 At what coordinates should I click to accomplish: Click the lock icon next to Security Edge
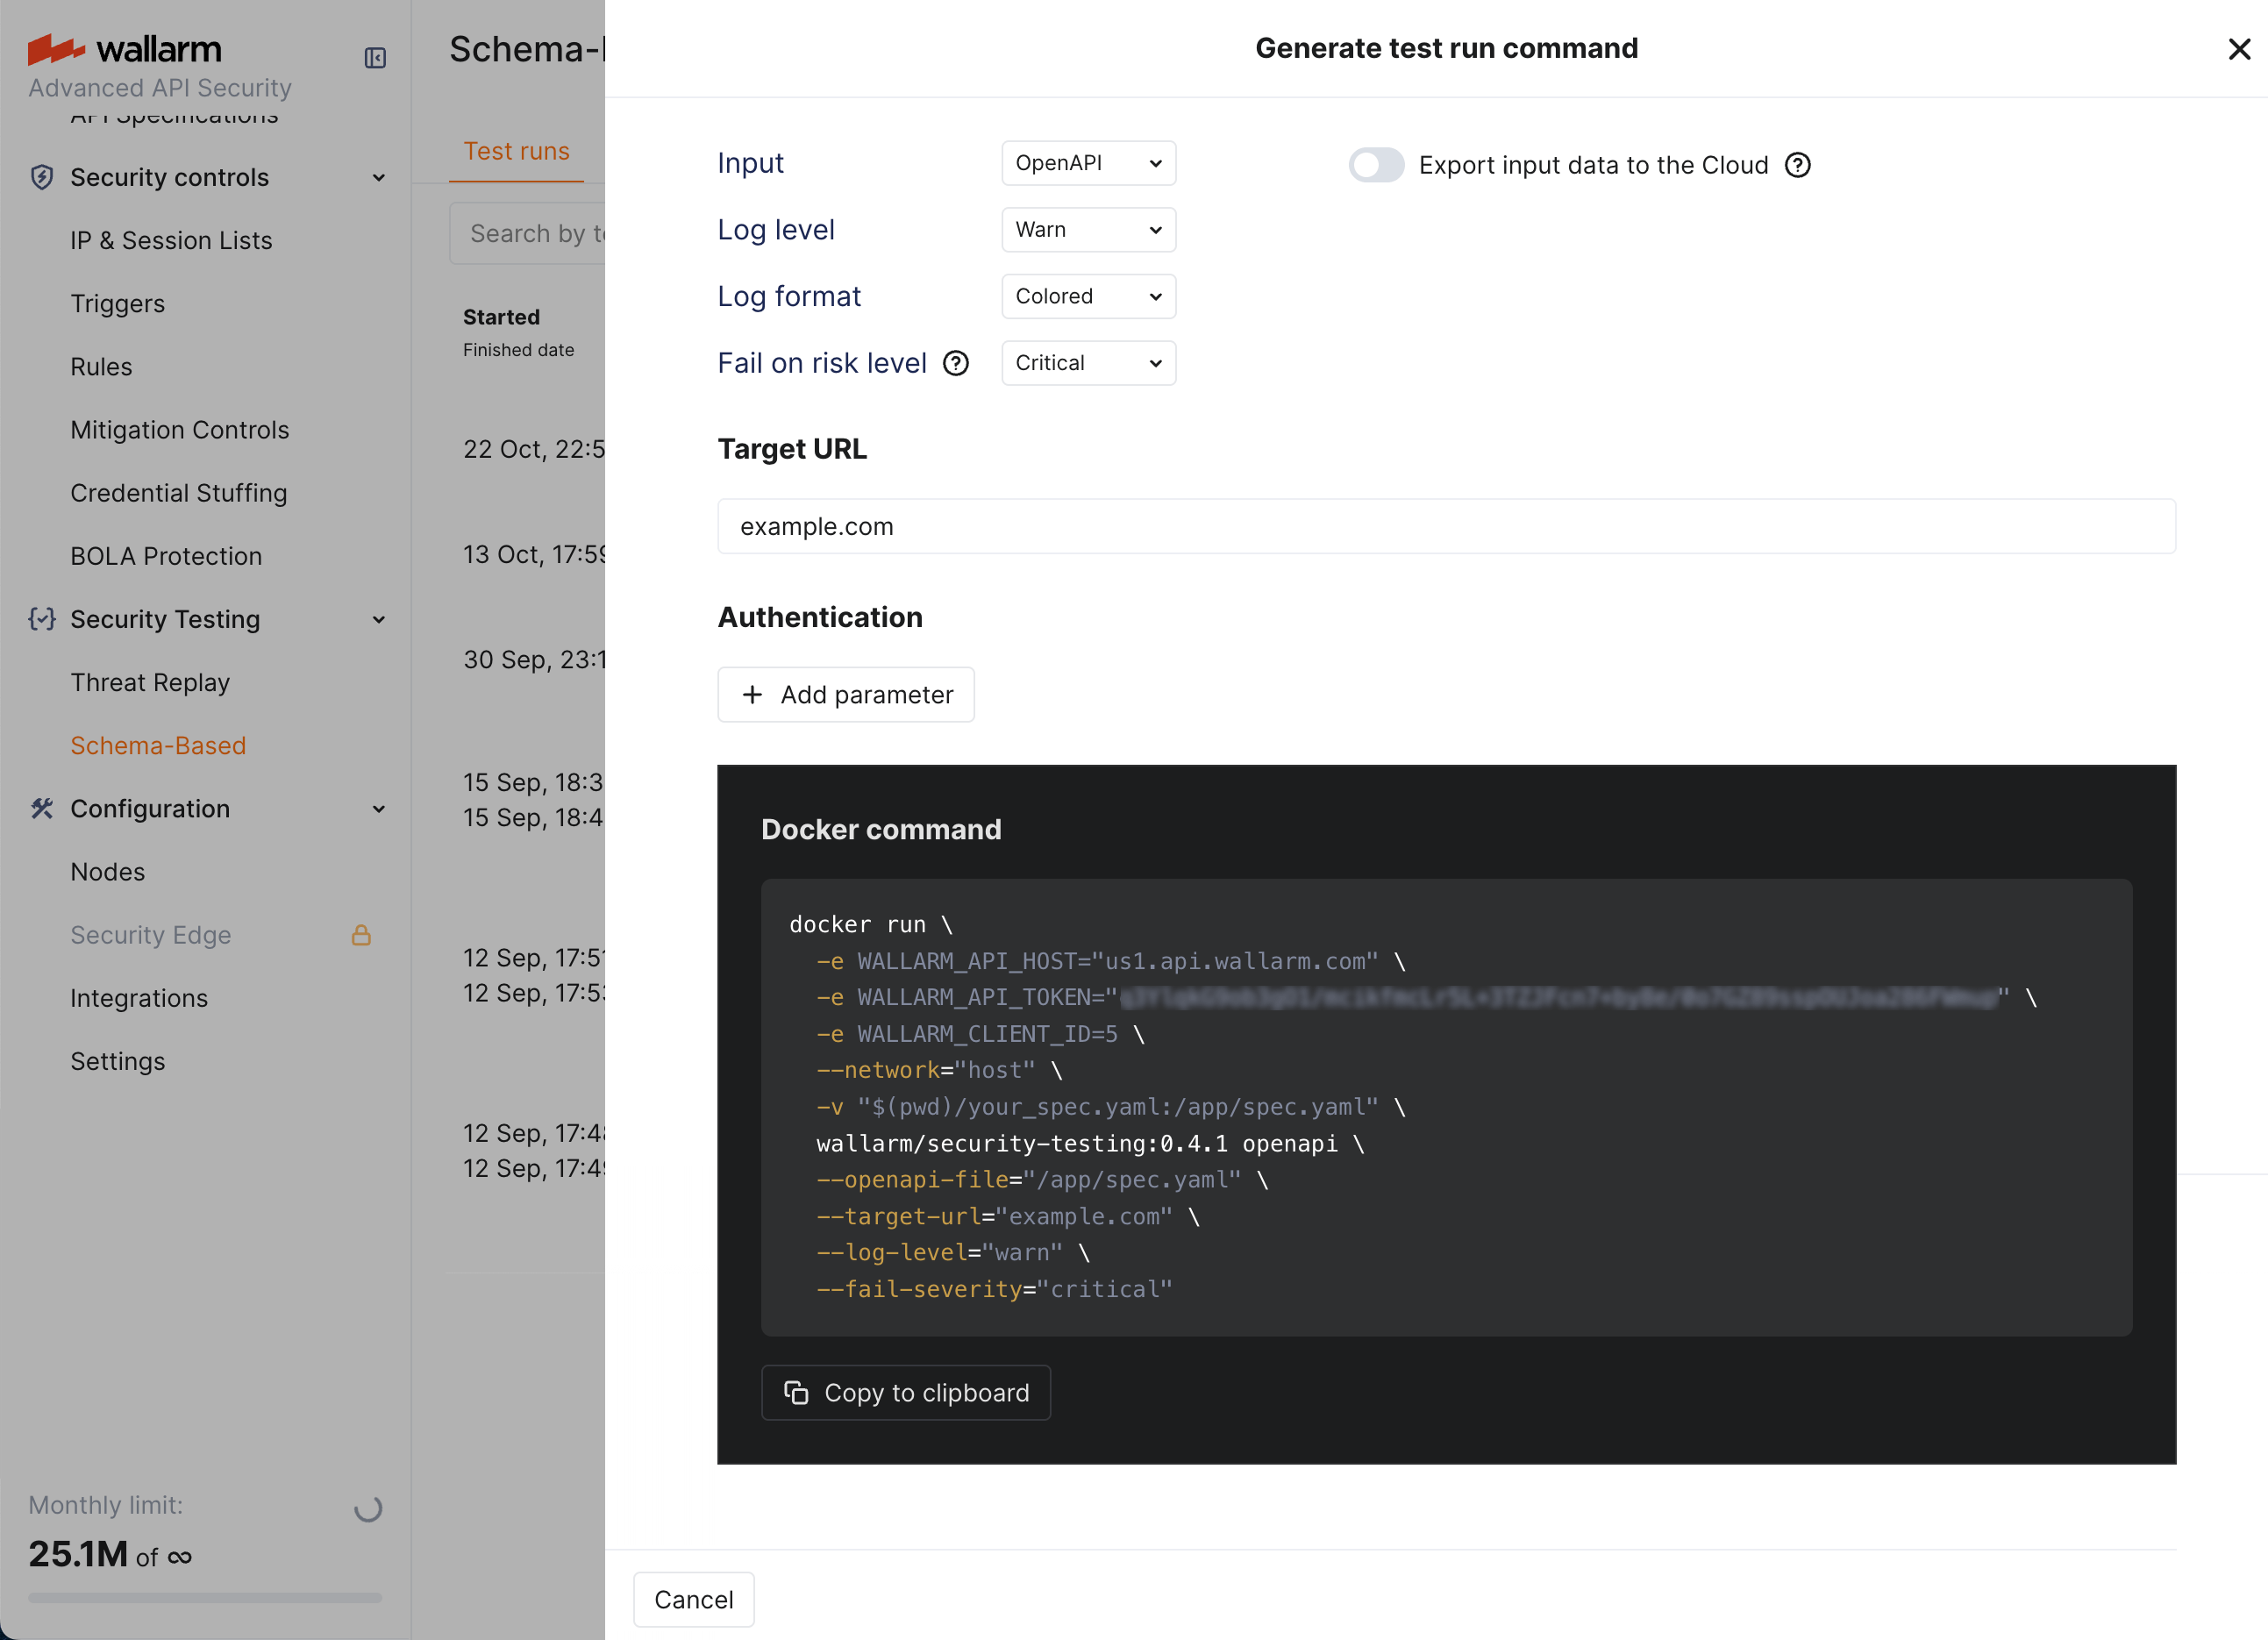pyautogui.click(x=362, y=935)
